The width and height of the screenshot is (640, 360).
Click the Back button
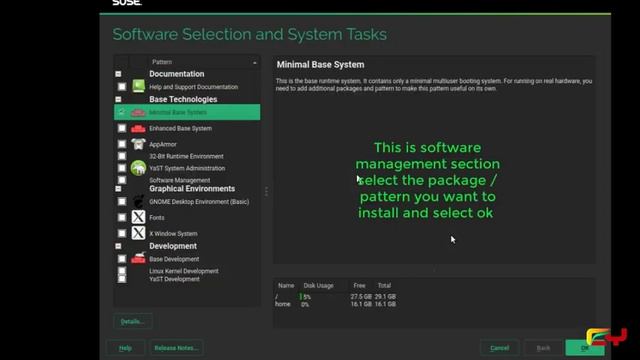[543, 348]
